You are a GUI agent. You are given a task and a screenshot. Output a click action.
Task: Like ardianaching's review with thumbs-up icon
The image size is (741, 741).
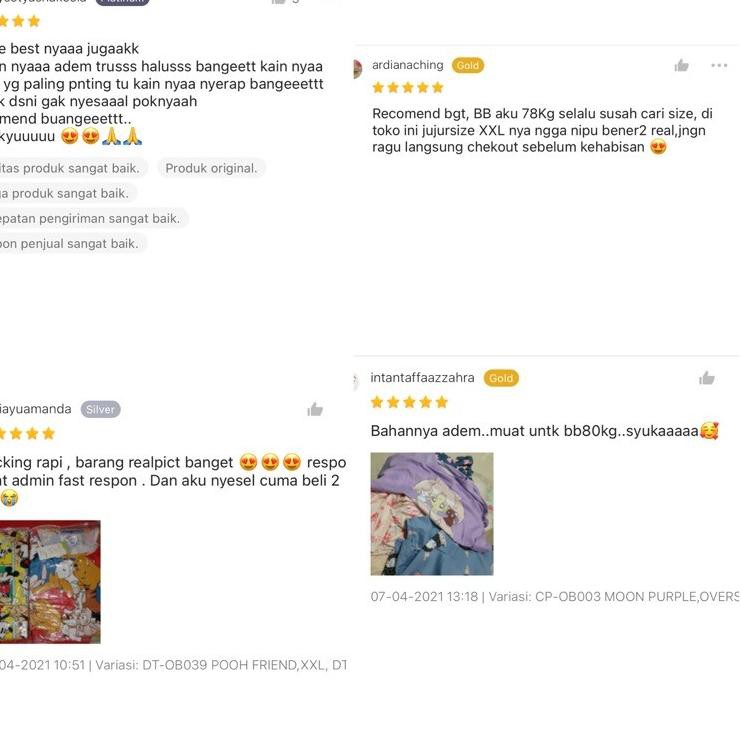[x=681, y=65]
